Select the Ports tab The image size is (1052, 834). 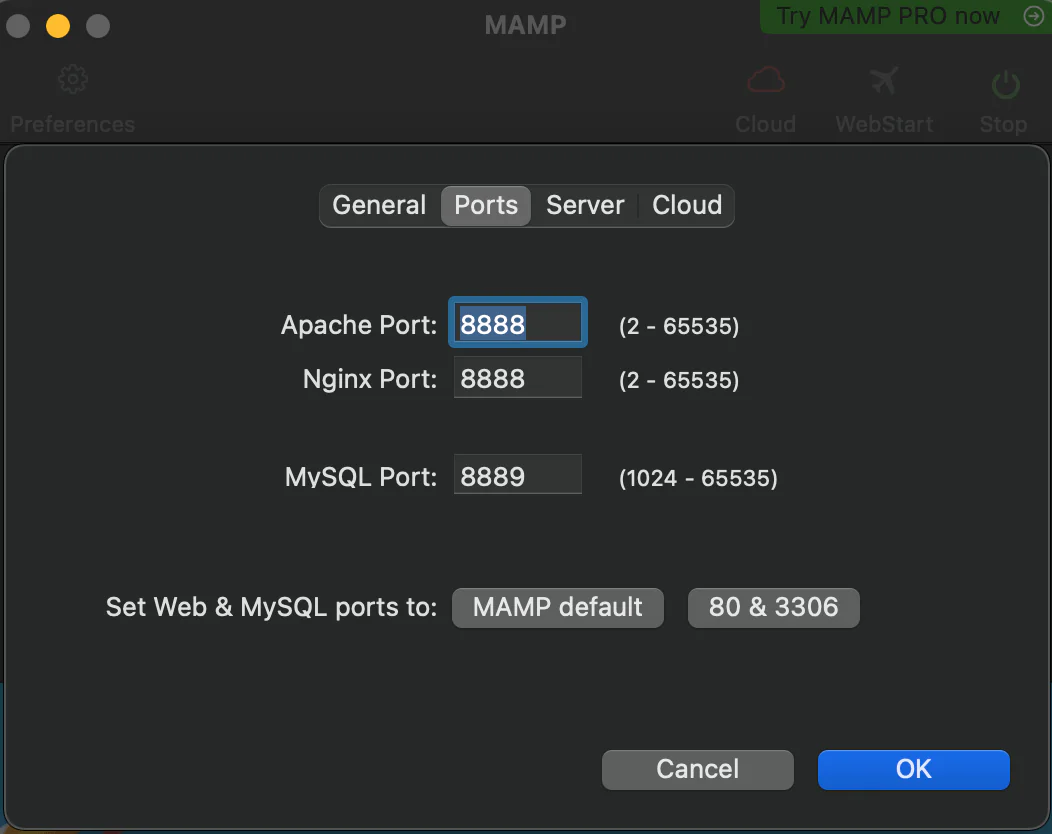tap(486, 205)
